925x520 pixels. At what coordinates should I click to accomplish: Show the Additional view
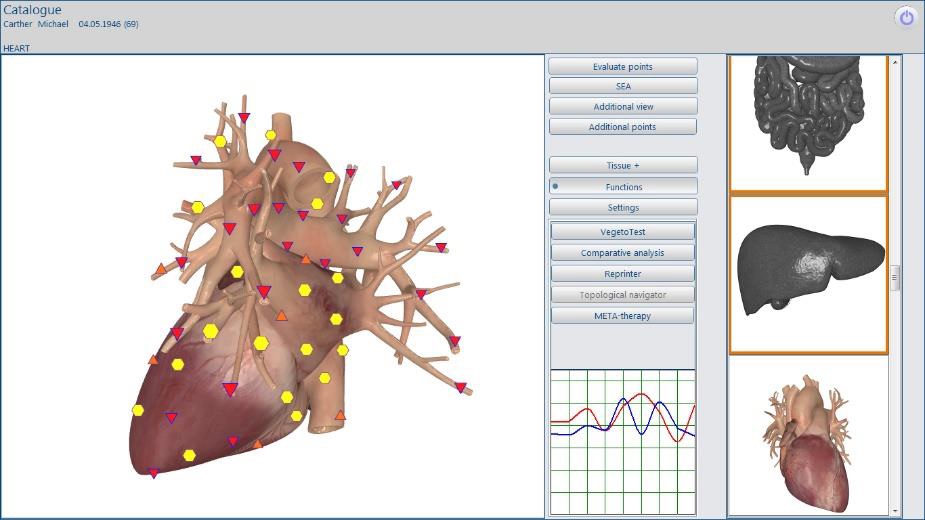coord(623,107)
